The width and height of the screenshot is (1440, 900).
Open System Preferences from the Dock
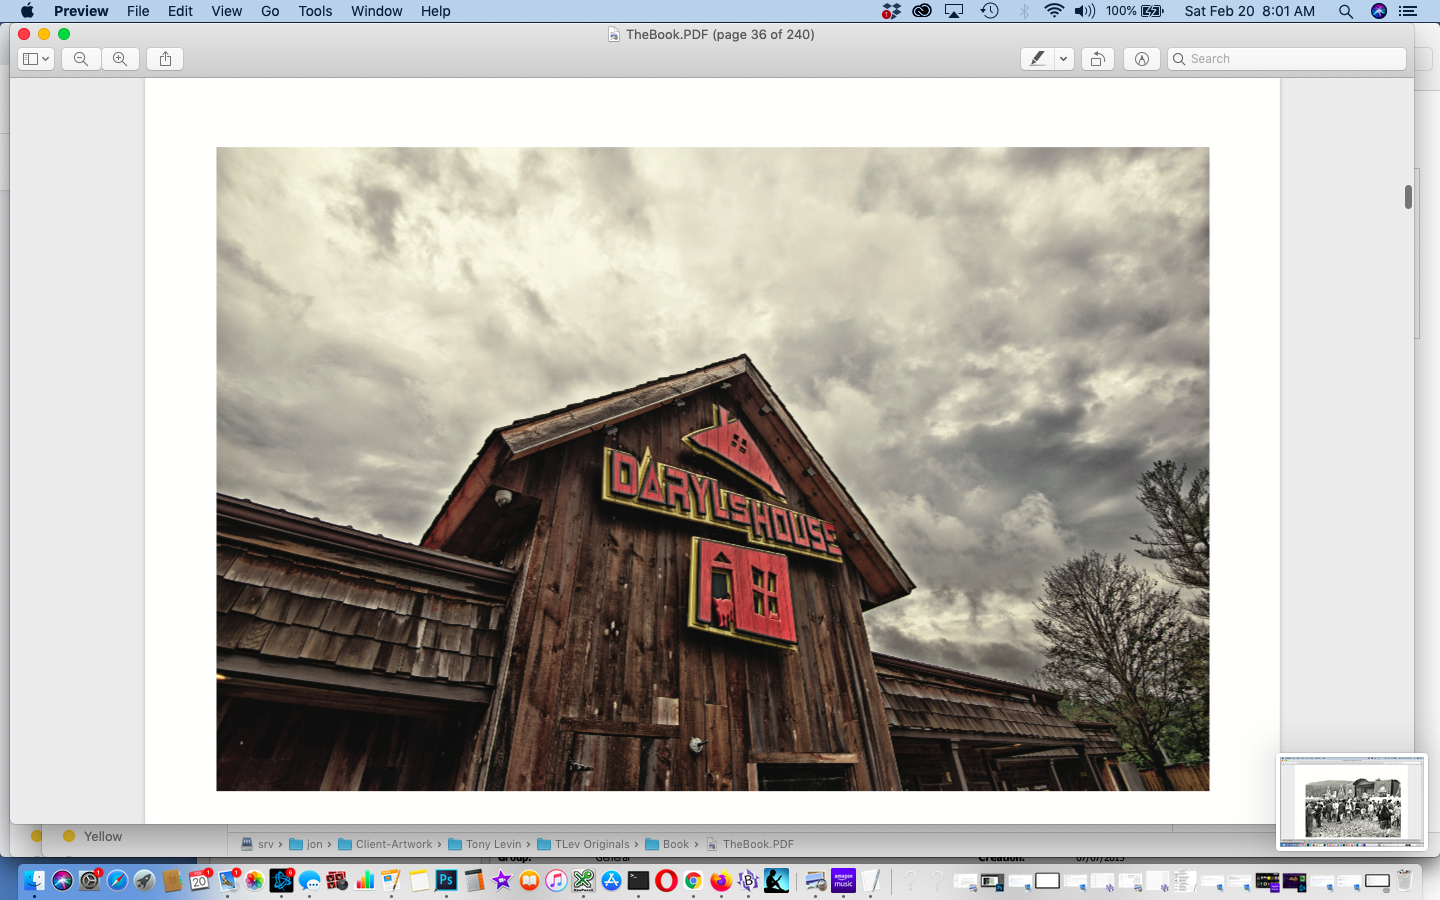(90, 880)
